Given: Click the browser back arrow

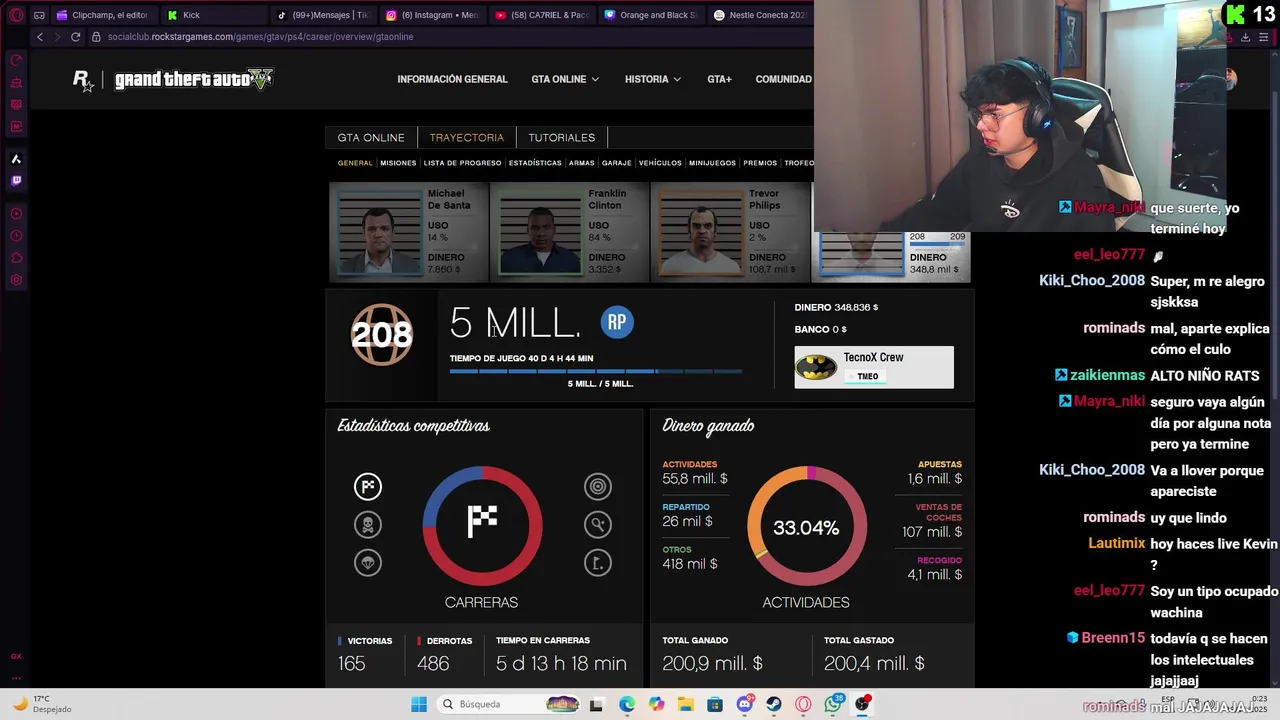Looking at the screenshot, I should tap(40, 37).
